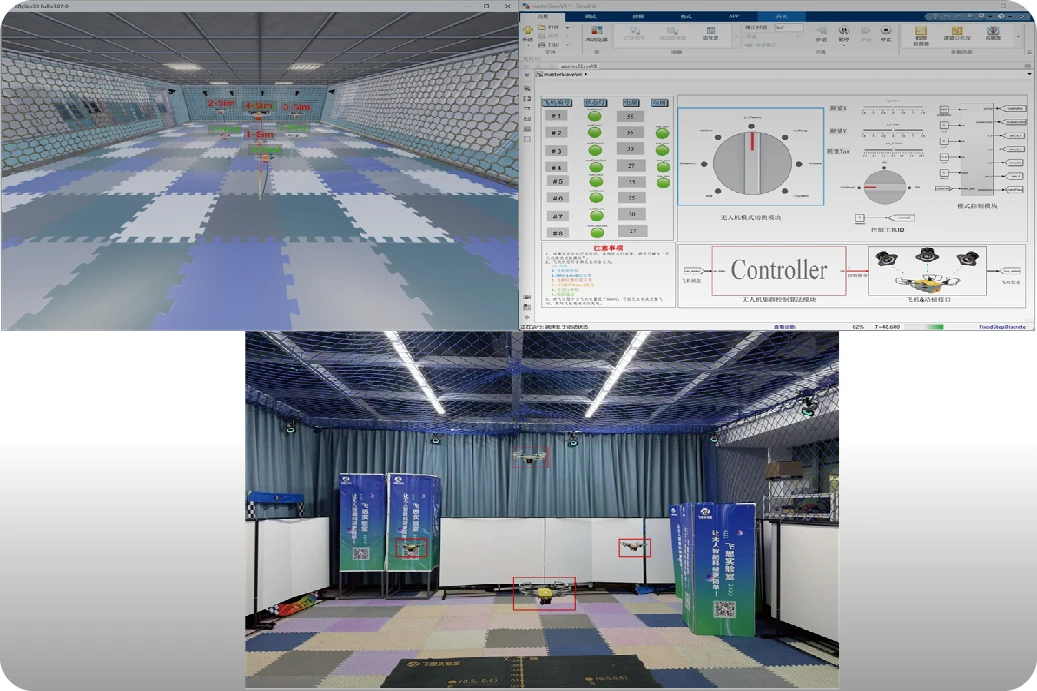The height and width of the screenshot is (691, 1037).
Task: Select the first Simulation ribbon tab
Action: click(x=544, y=16)
